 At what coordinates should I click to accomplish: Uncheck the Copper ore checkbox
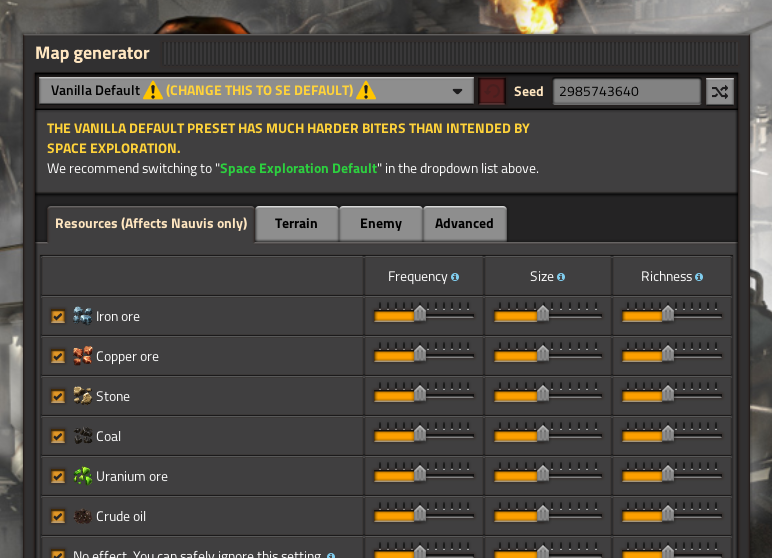click(x=58, y=356)
